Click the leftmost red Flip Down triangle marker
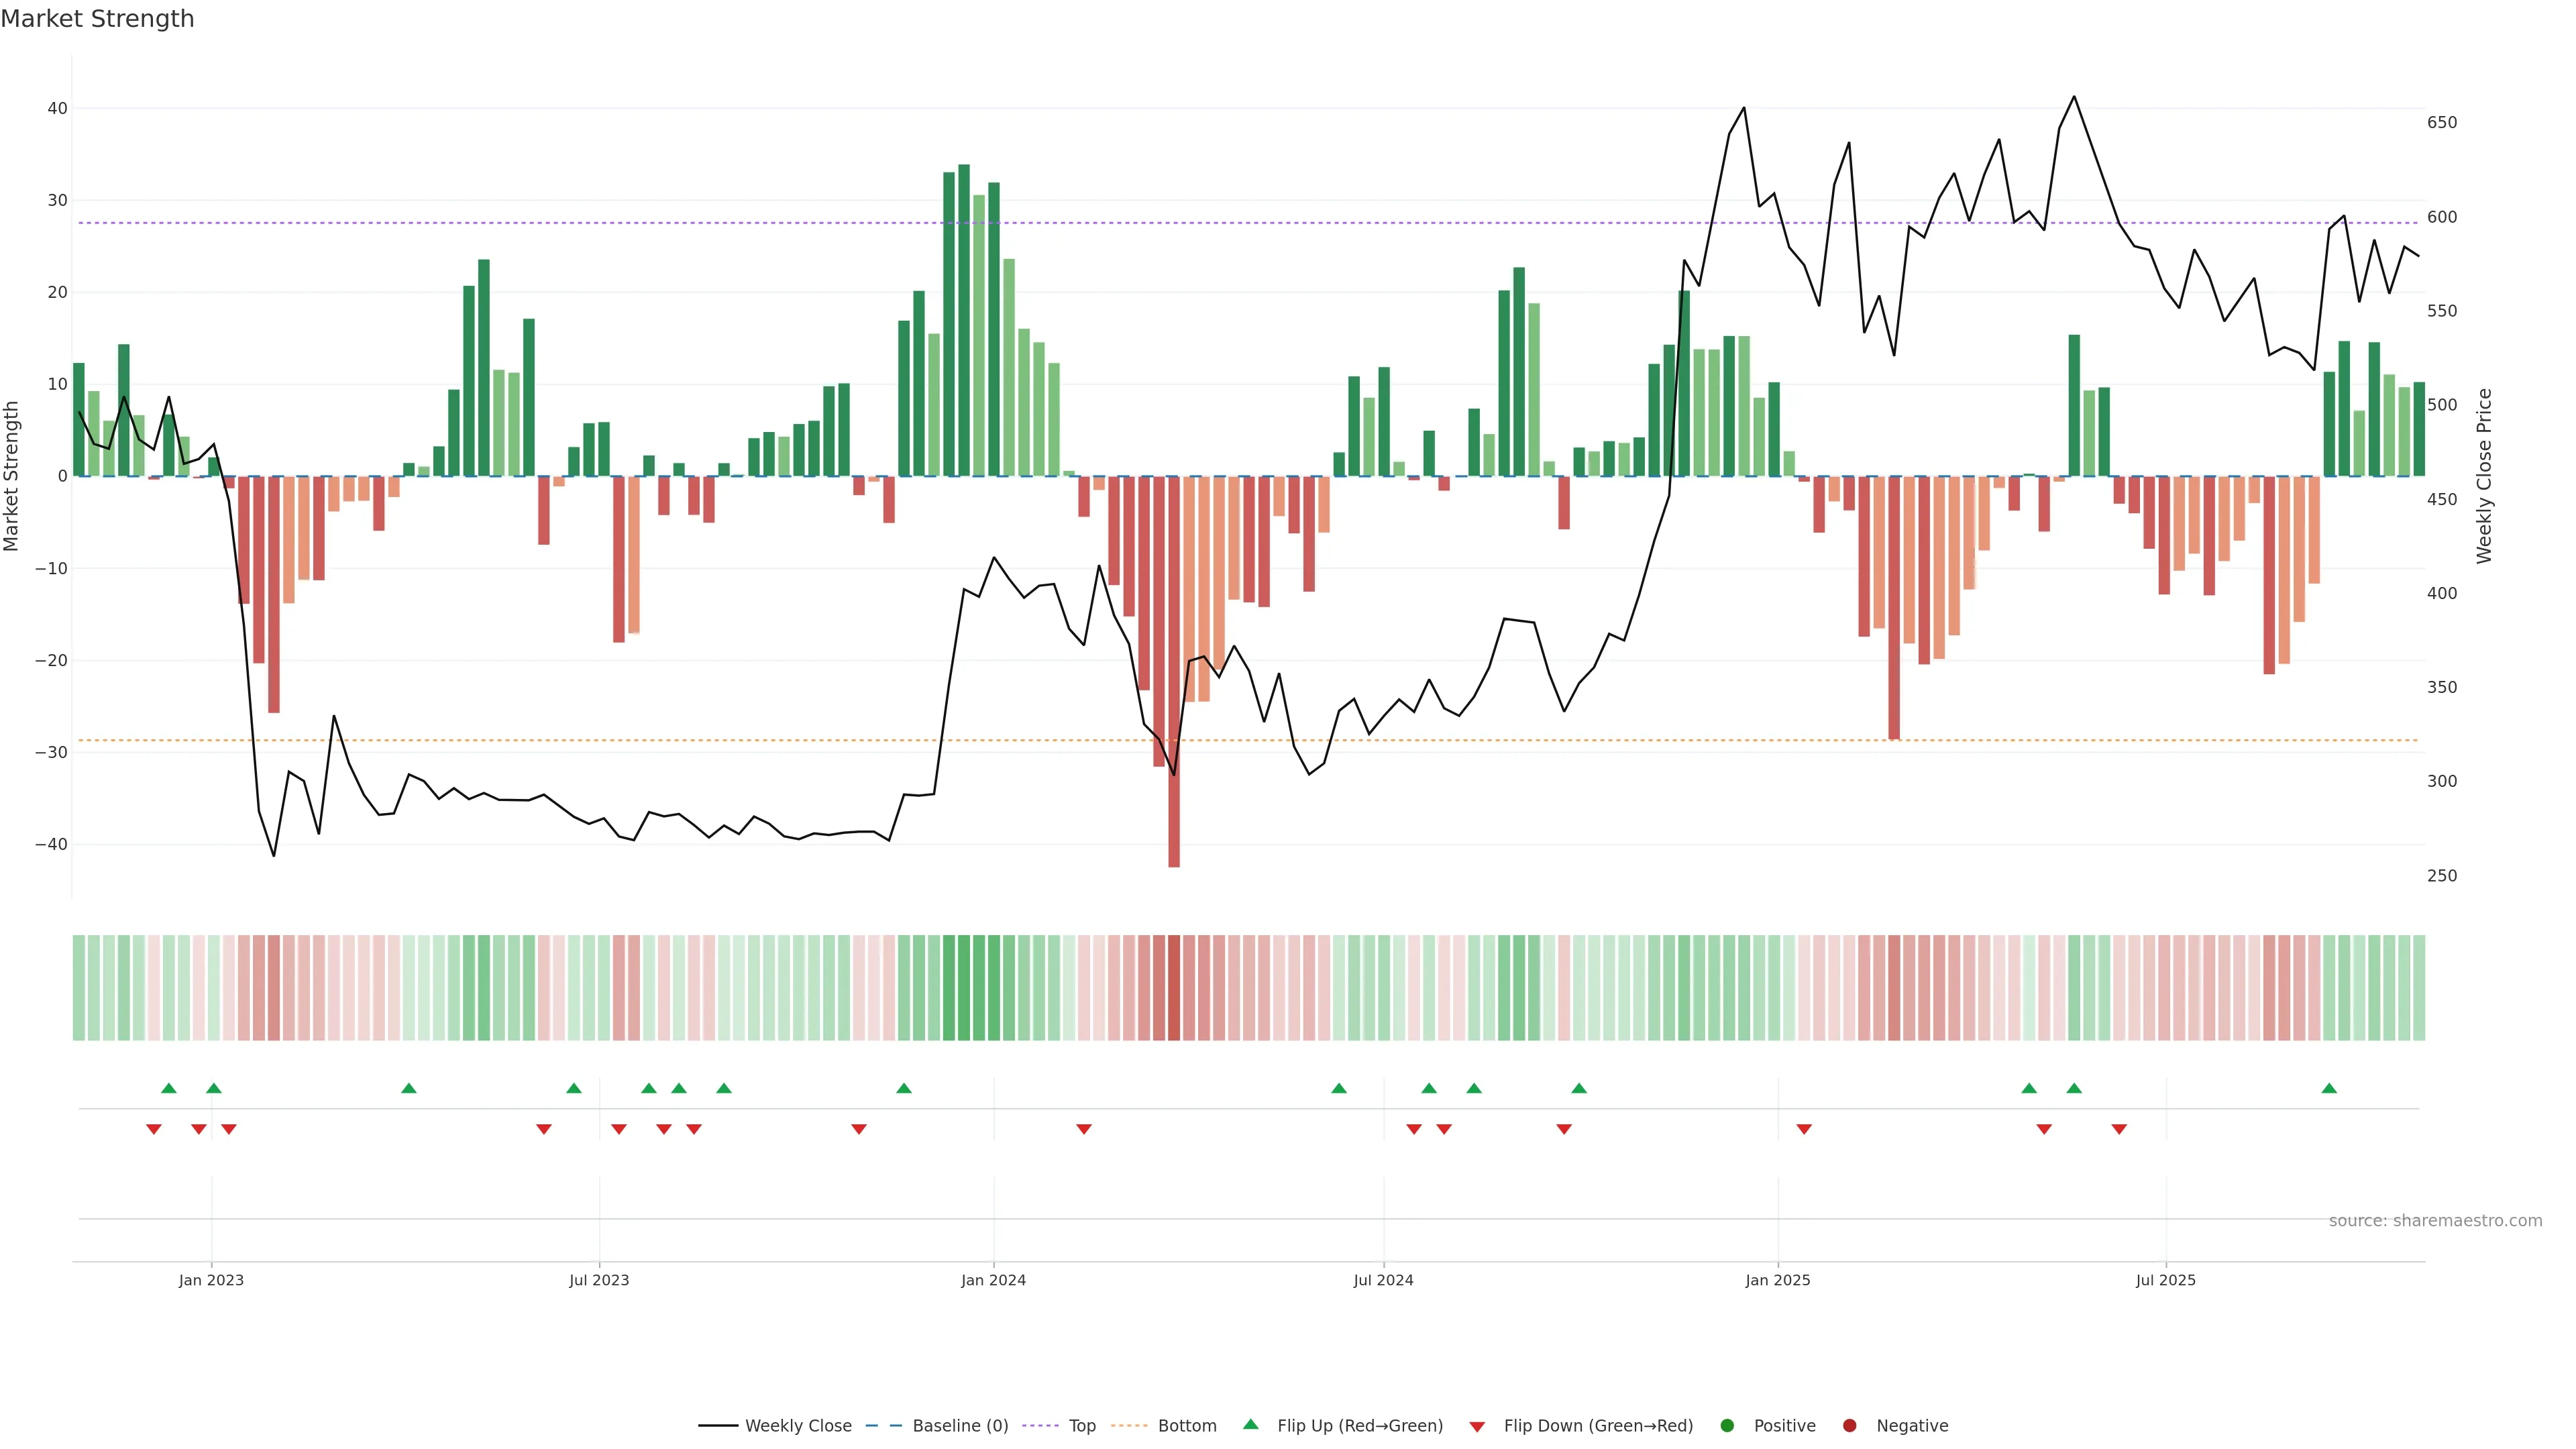The height and width of the screenshot is (1449, 2576). (x=154, y=1129)
